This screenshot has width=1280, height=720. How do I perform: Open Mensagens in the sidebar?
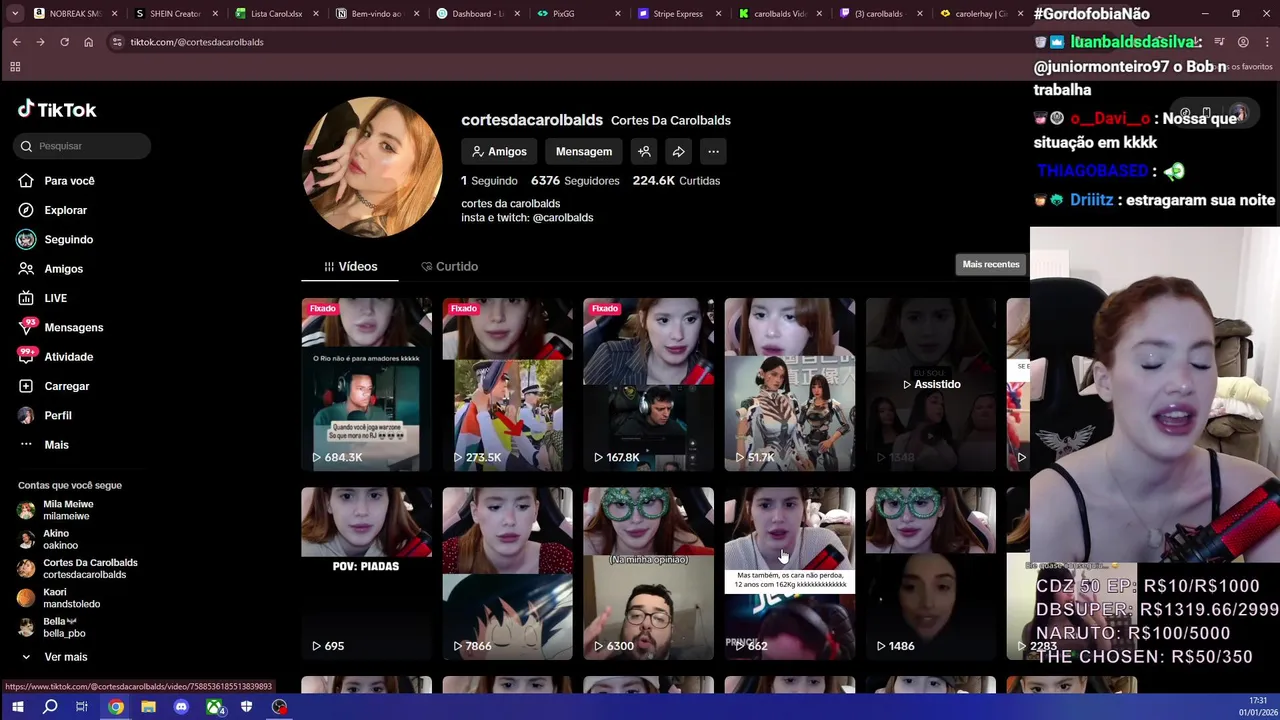pos(60,328)
